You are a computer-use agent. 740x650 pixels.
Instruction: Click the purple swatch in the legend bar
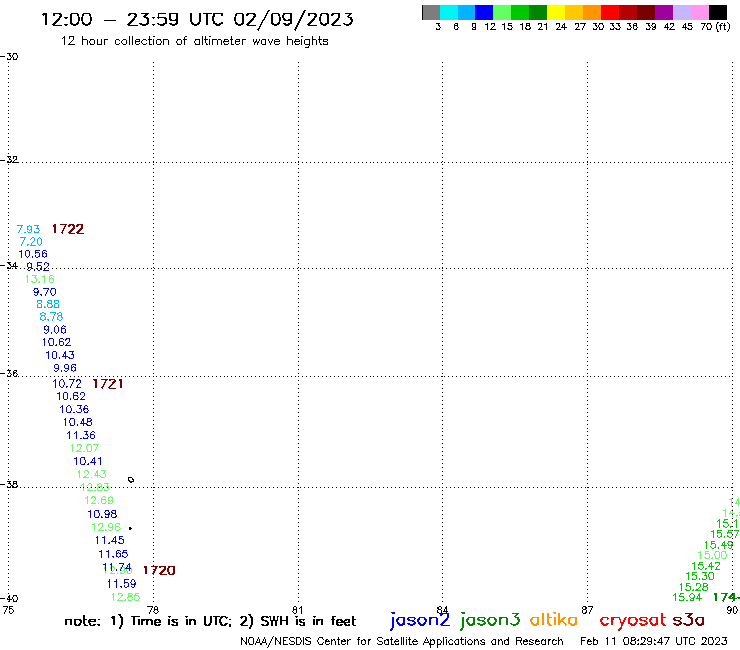[x=664, y=12]
